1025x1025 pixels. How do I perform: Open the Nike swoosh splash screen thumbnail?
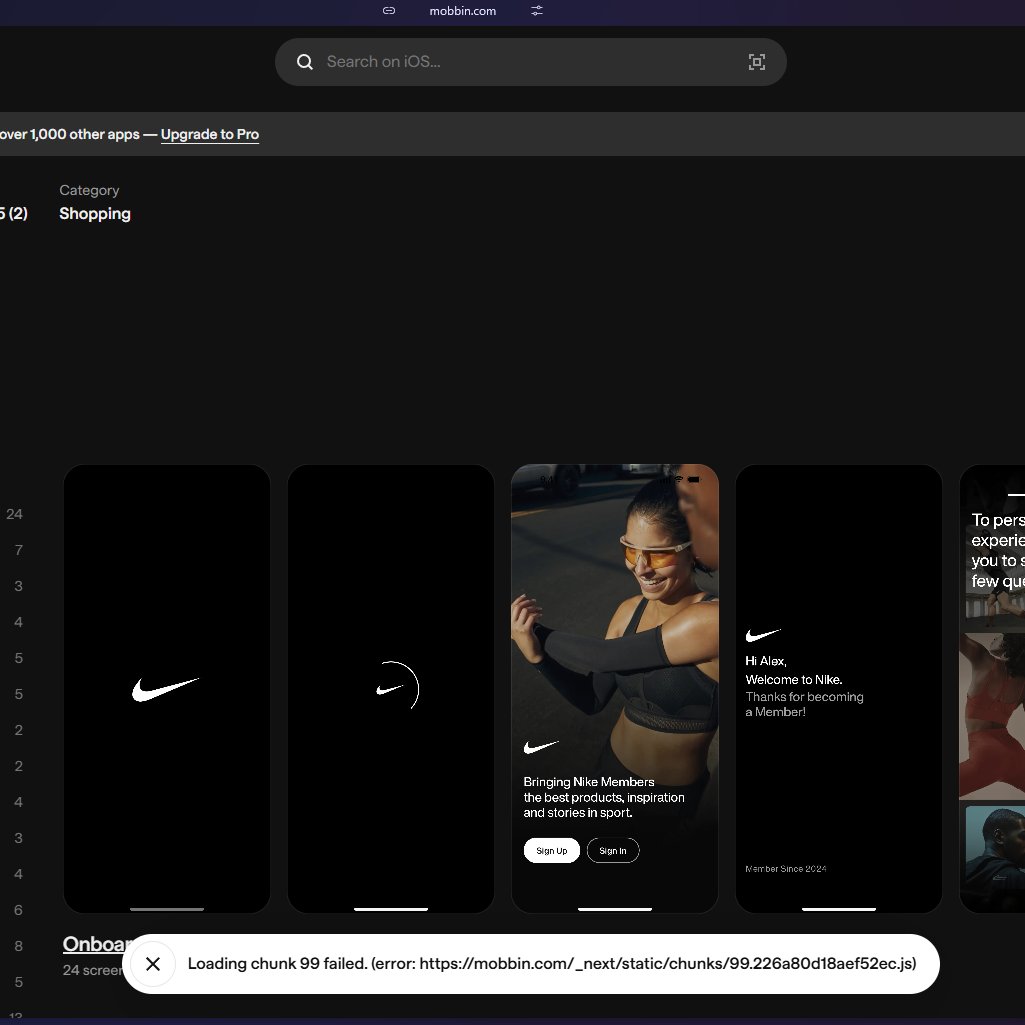(167, 688)
